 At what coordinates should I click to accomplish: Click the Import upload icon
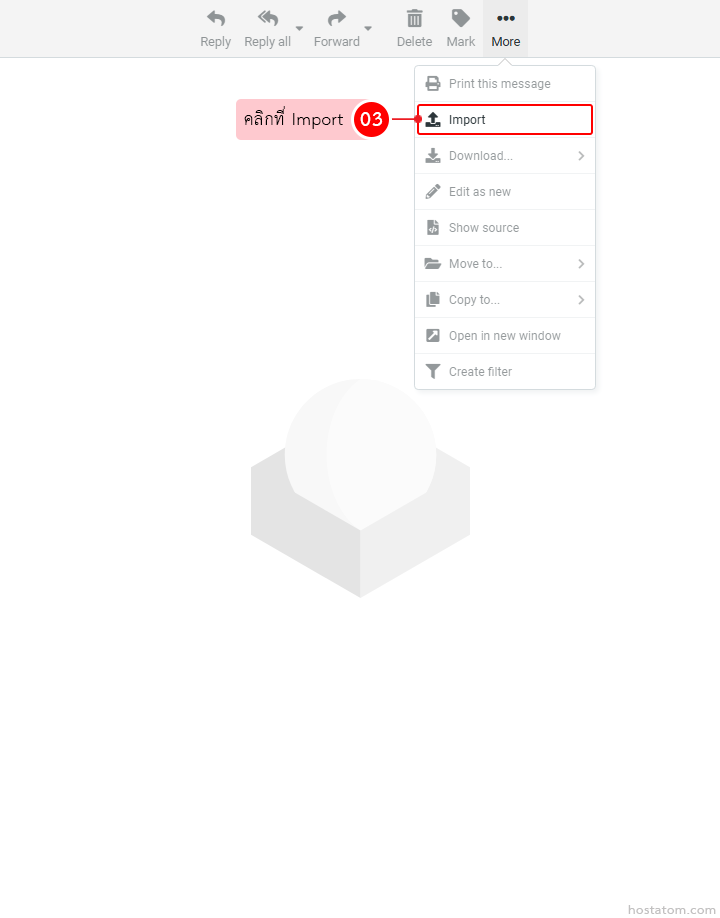tap(433, 120)
